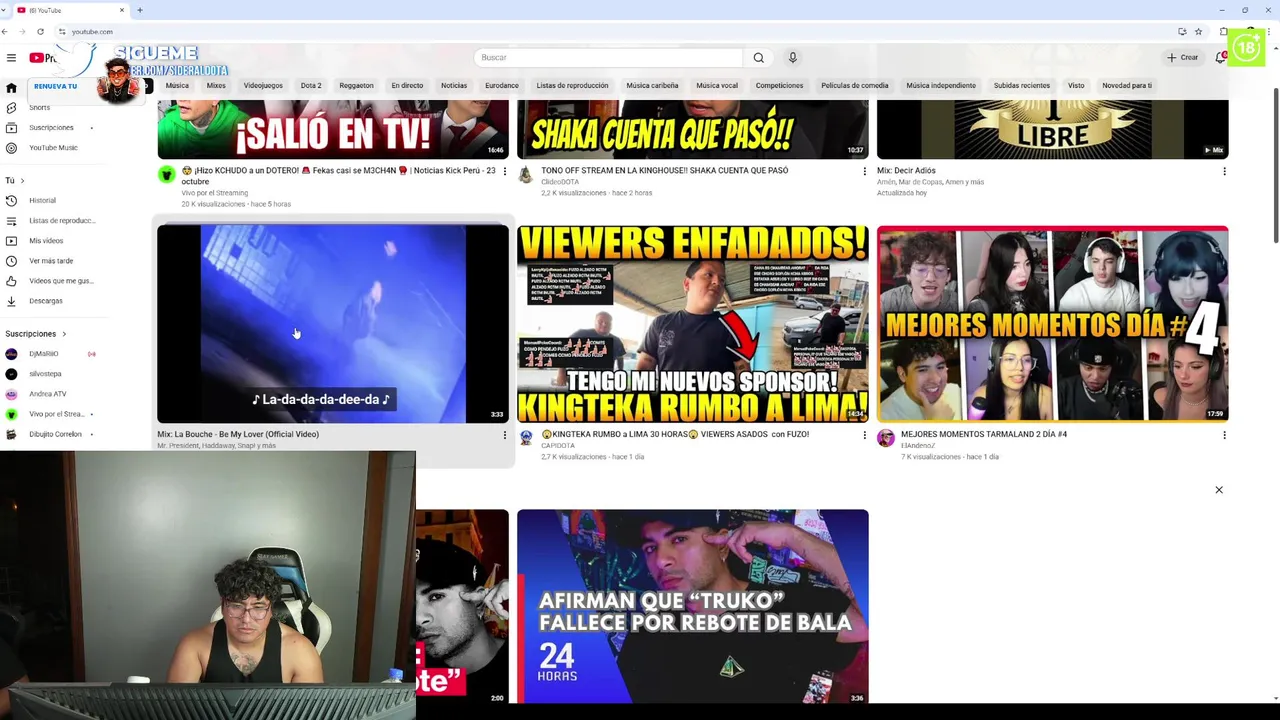Open options menu for Salió en TV video

[x=504, y=171]
